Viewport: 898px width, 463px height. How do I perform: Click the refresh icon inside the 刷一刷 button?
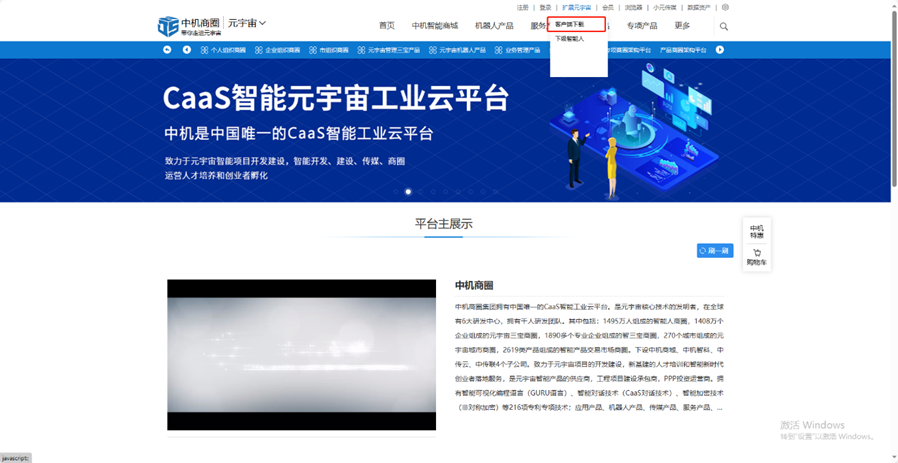tap(703, 251)
